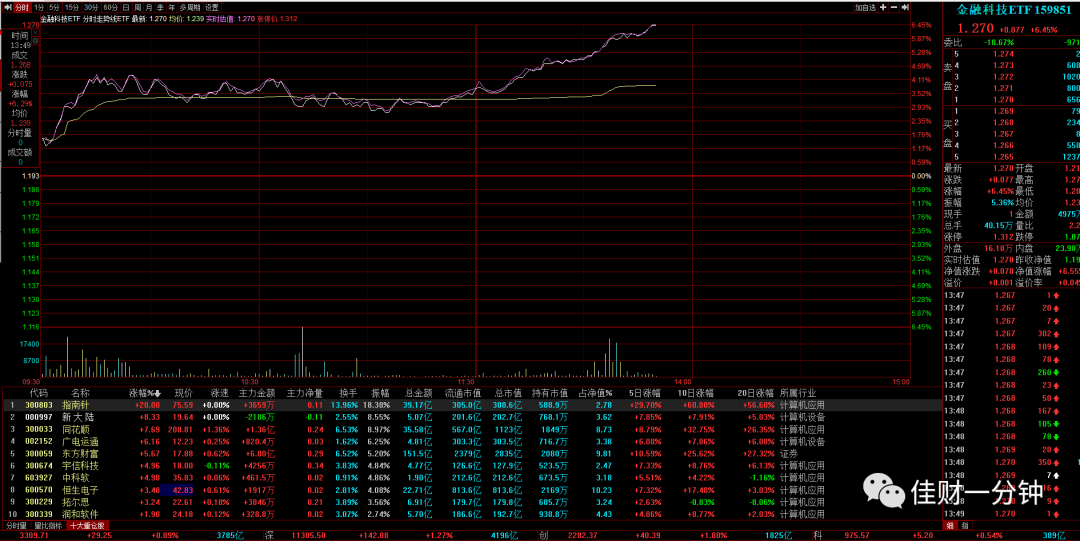Open 同花顺 stock row
Image resolution: width=1080 pixels, height=541 pixels.
click(x=413, y=429)
